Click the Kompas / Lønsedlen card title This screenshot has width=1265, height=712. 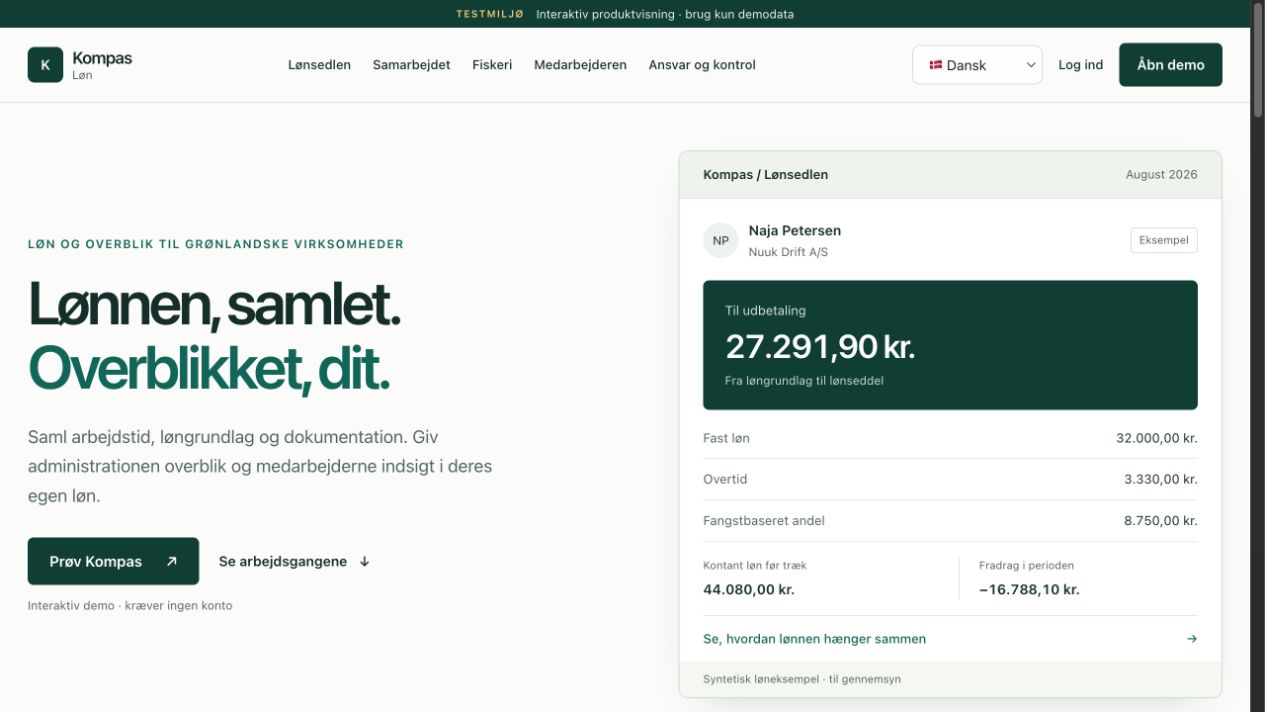tap(765, 174)
